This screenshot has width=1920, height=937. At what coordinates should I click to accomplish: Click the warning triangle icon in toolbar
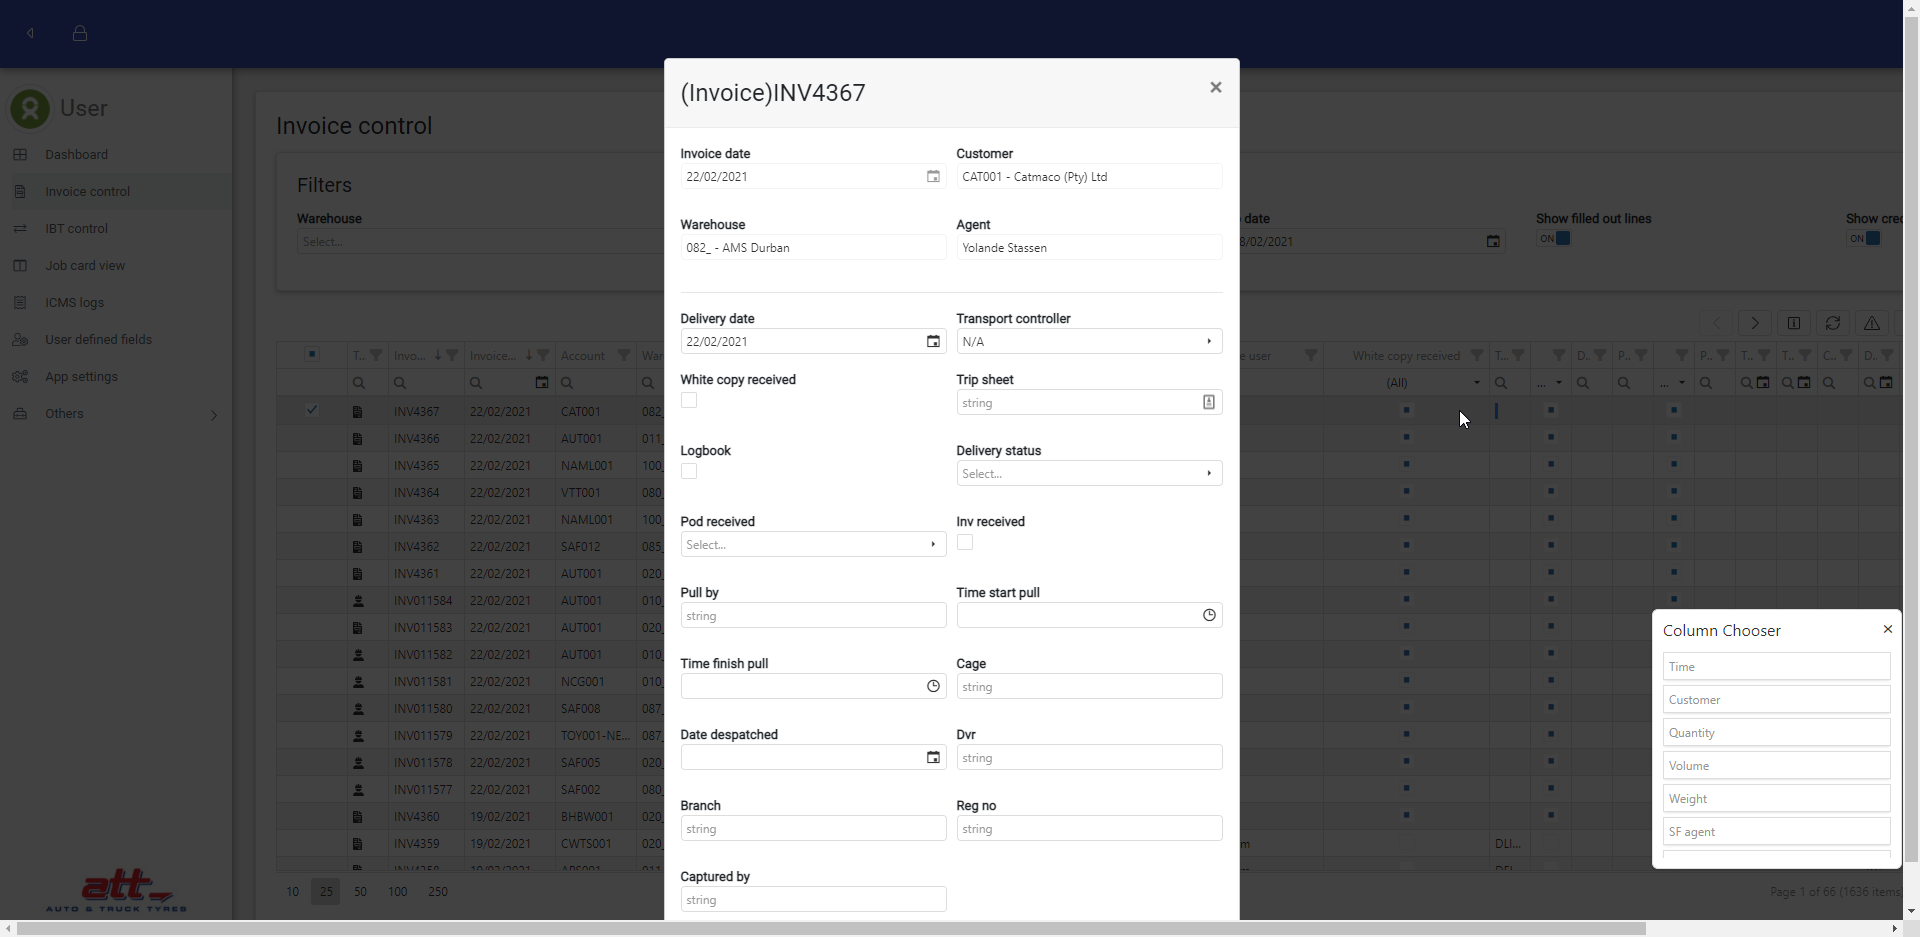1871,323
